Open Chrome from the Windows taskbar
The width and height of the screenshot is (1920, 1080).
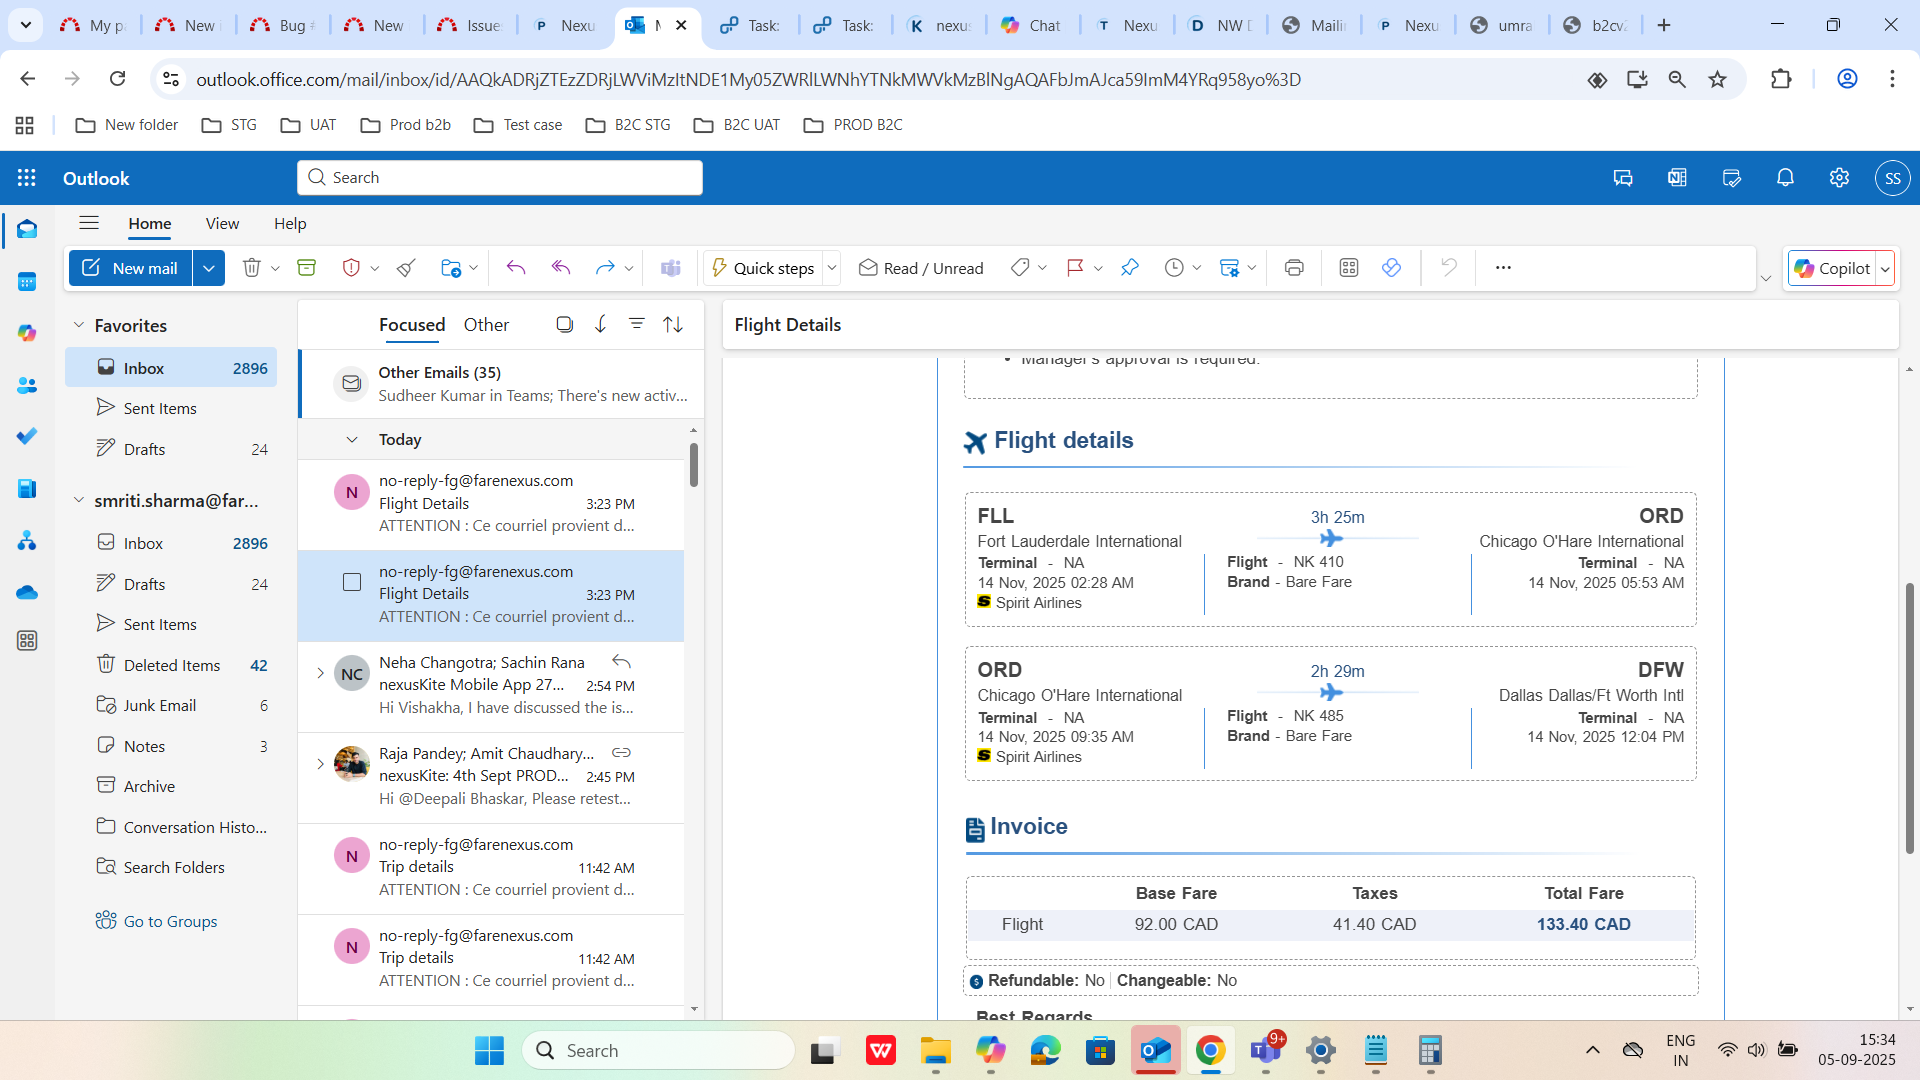tap(1210, 1051)
